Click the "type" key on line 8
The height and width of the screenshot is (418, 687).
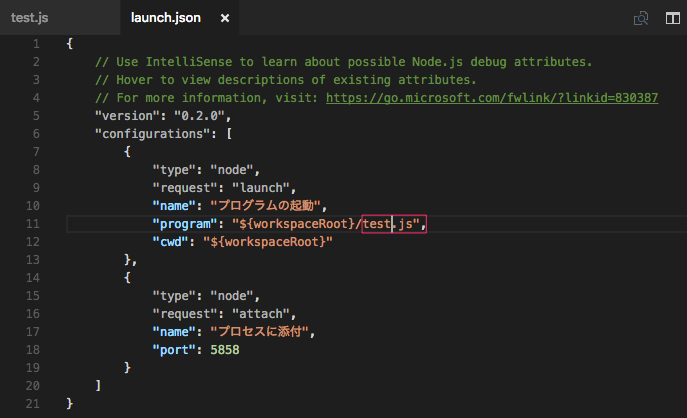174,170
